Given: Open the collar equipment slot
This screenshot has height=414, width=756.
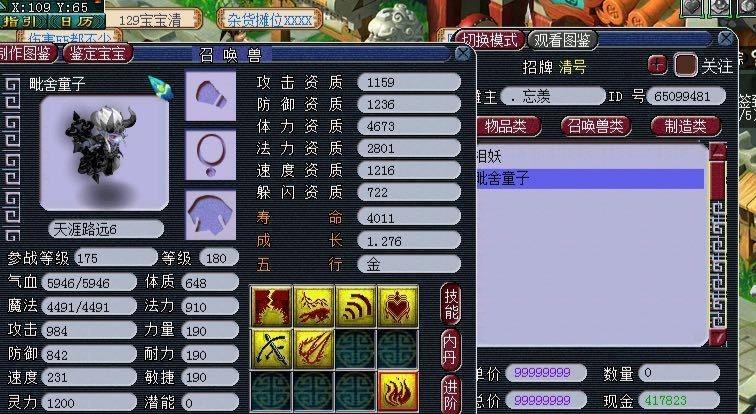Looking at the screenshot, I should coord(211,155).
